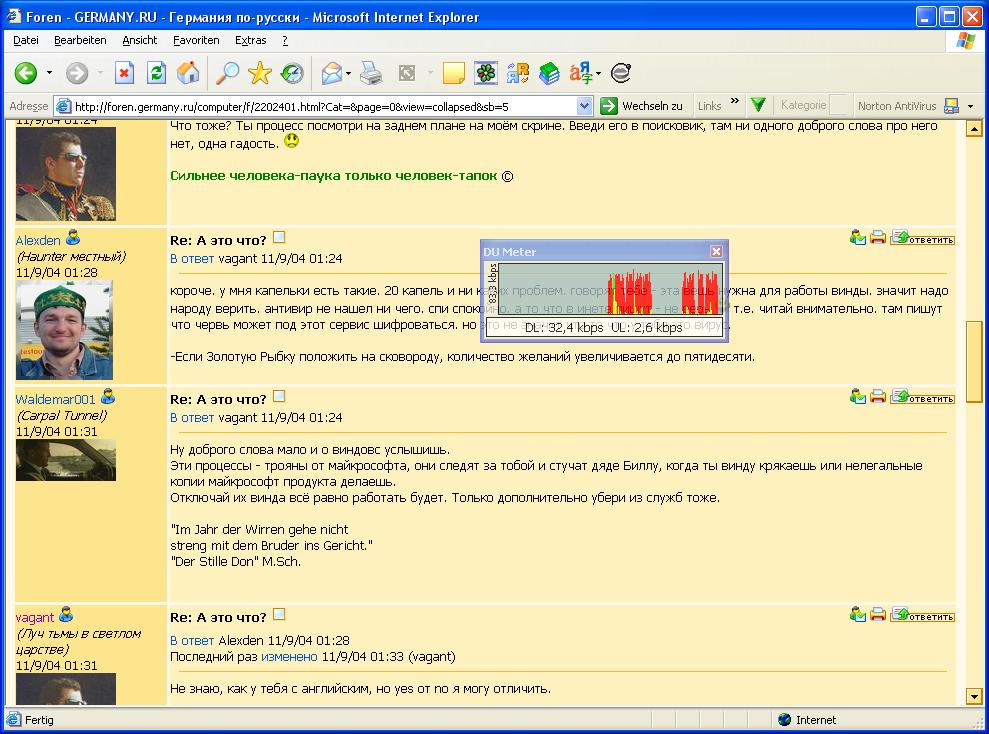The width and height of the screenshot is (989, 734).
Task: Click ответить in vagant's bottom post
Action: [x=922, y=615]
